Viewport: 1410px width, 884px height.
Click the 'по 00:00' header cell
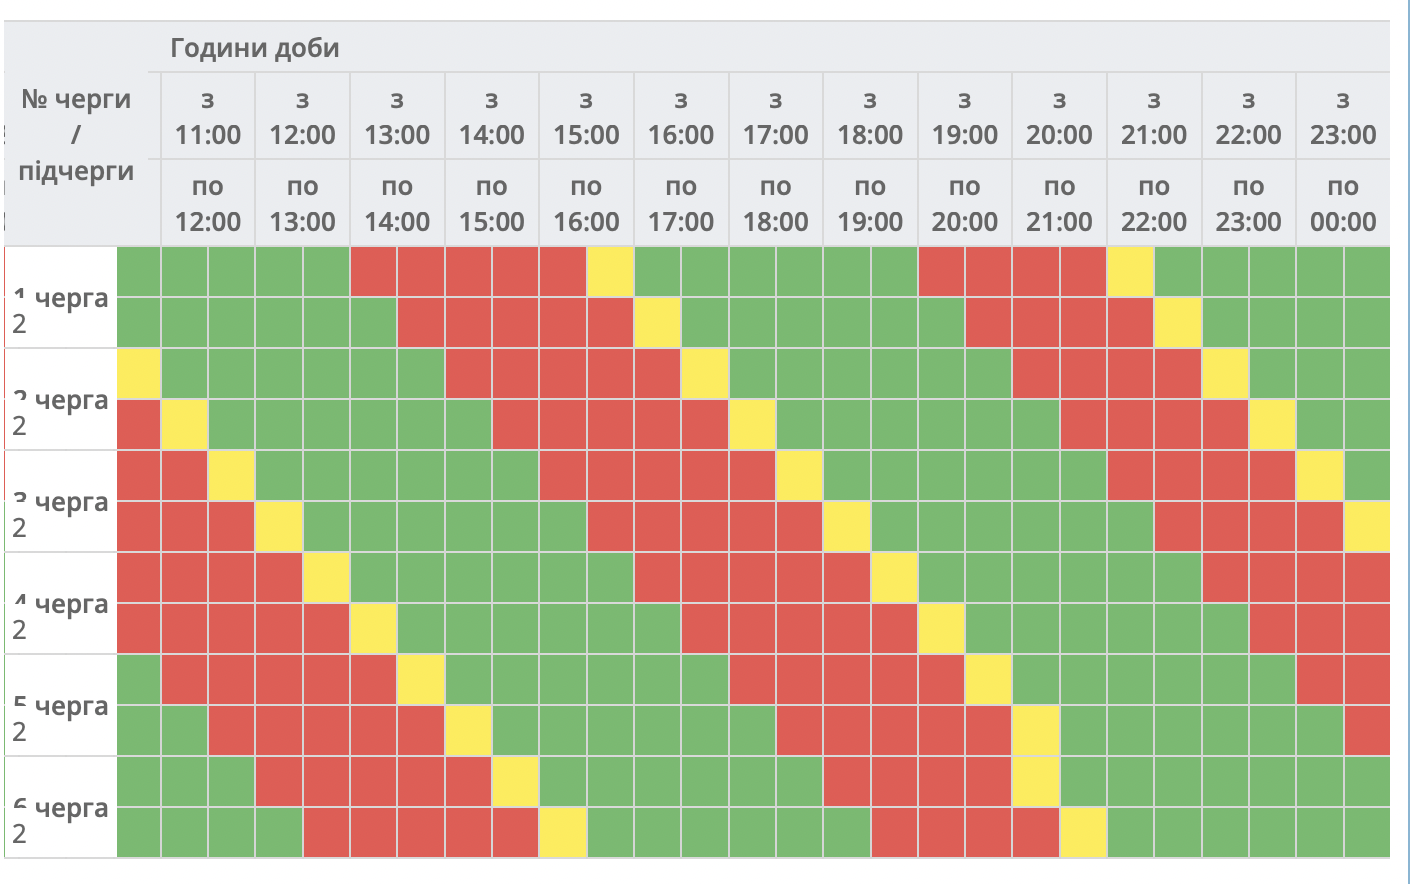[x=1342, y=204]
